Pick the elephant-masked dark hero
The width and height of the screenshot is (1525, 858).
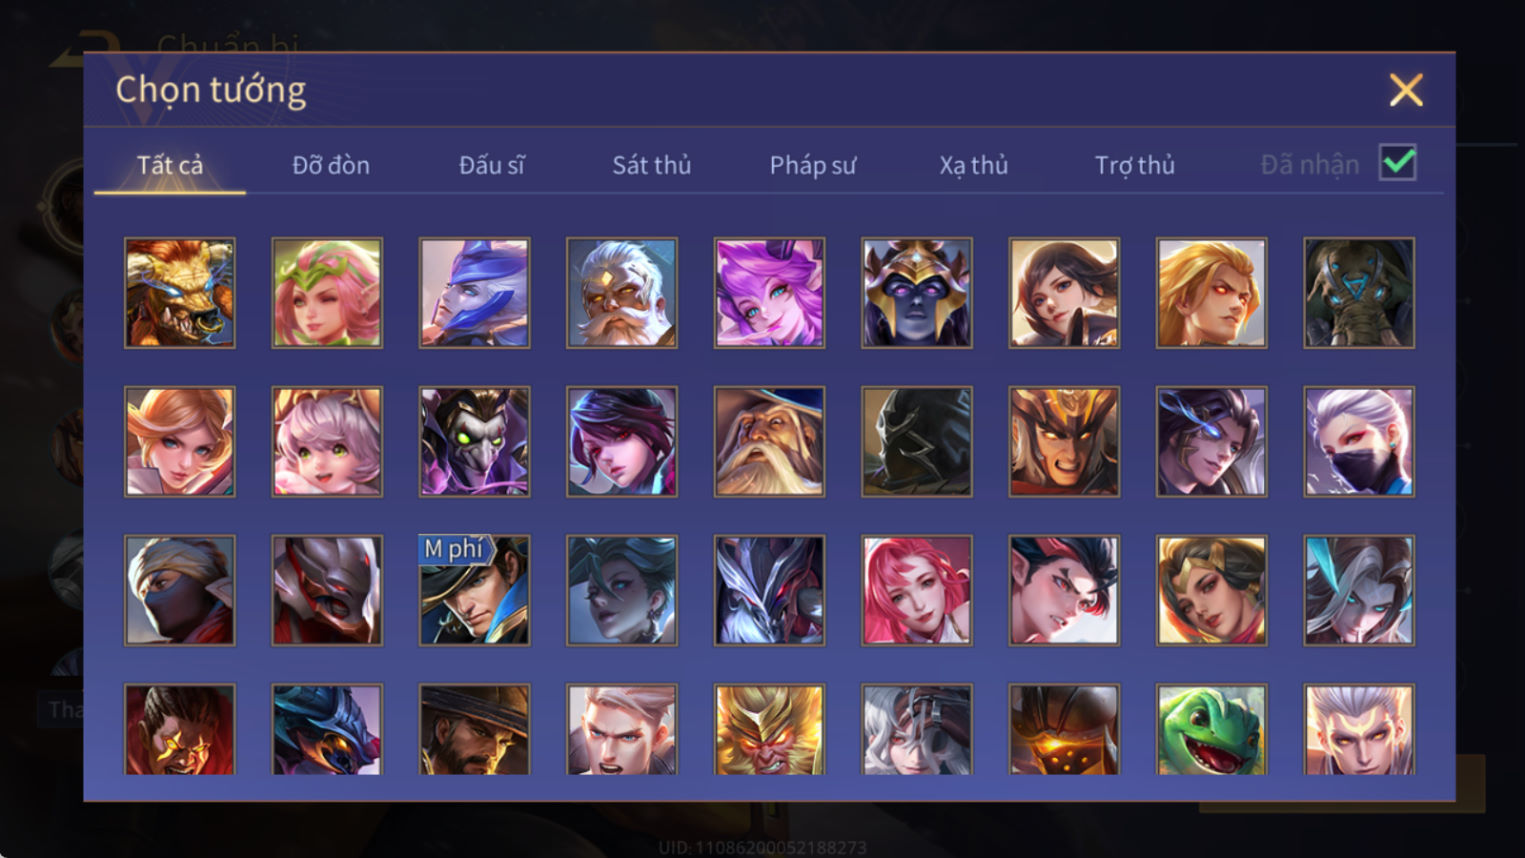click(x=1359, y=293)
